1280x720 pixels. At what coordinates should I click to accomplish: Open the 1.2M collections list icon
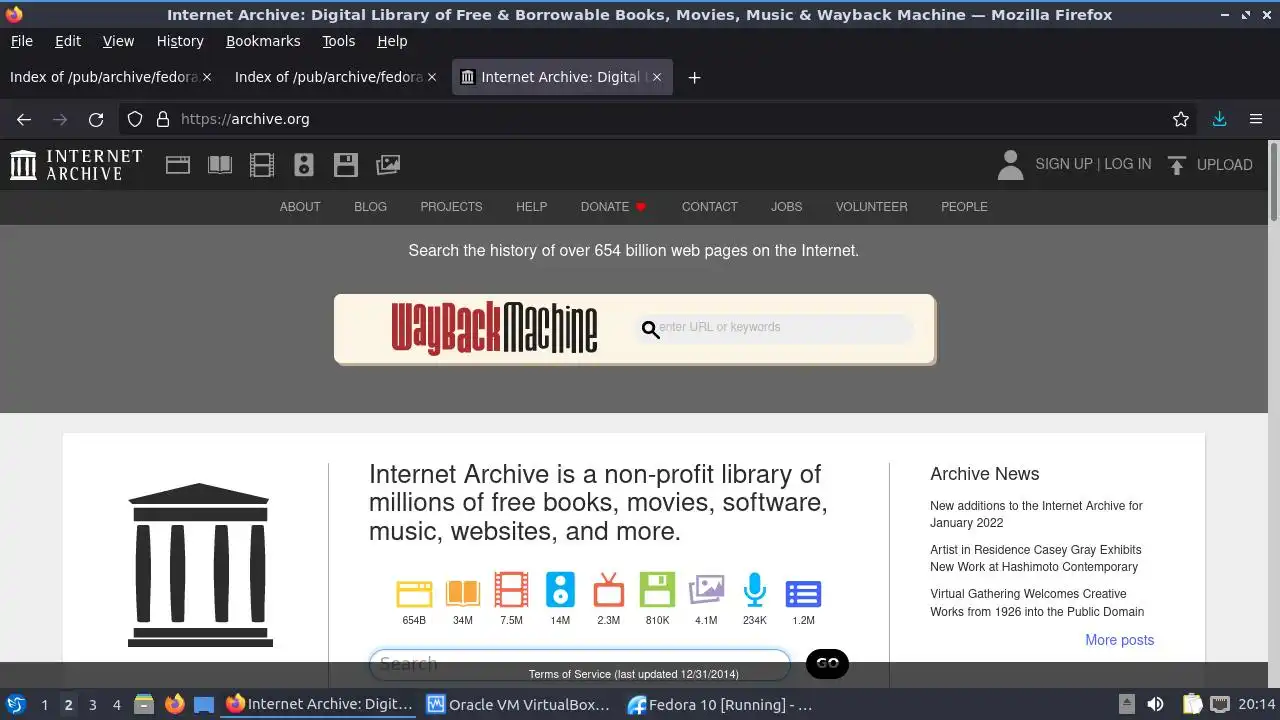tap(803, 594)
